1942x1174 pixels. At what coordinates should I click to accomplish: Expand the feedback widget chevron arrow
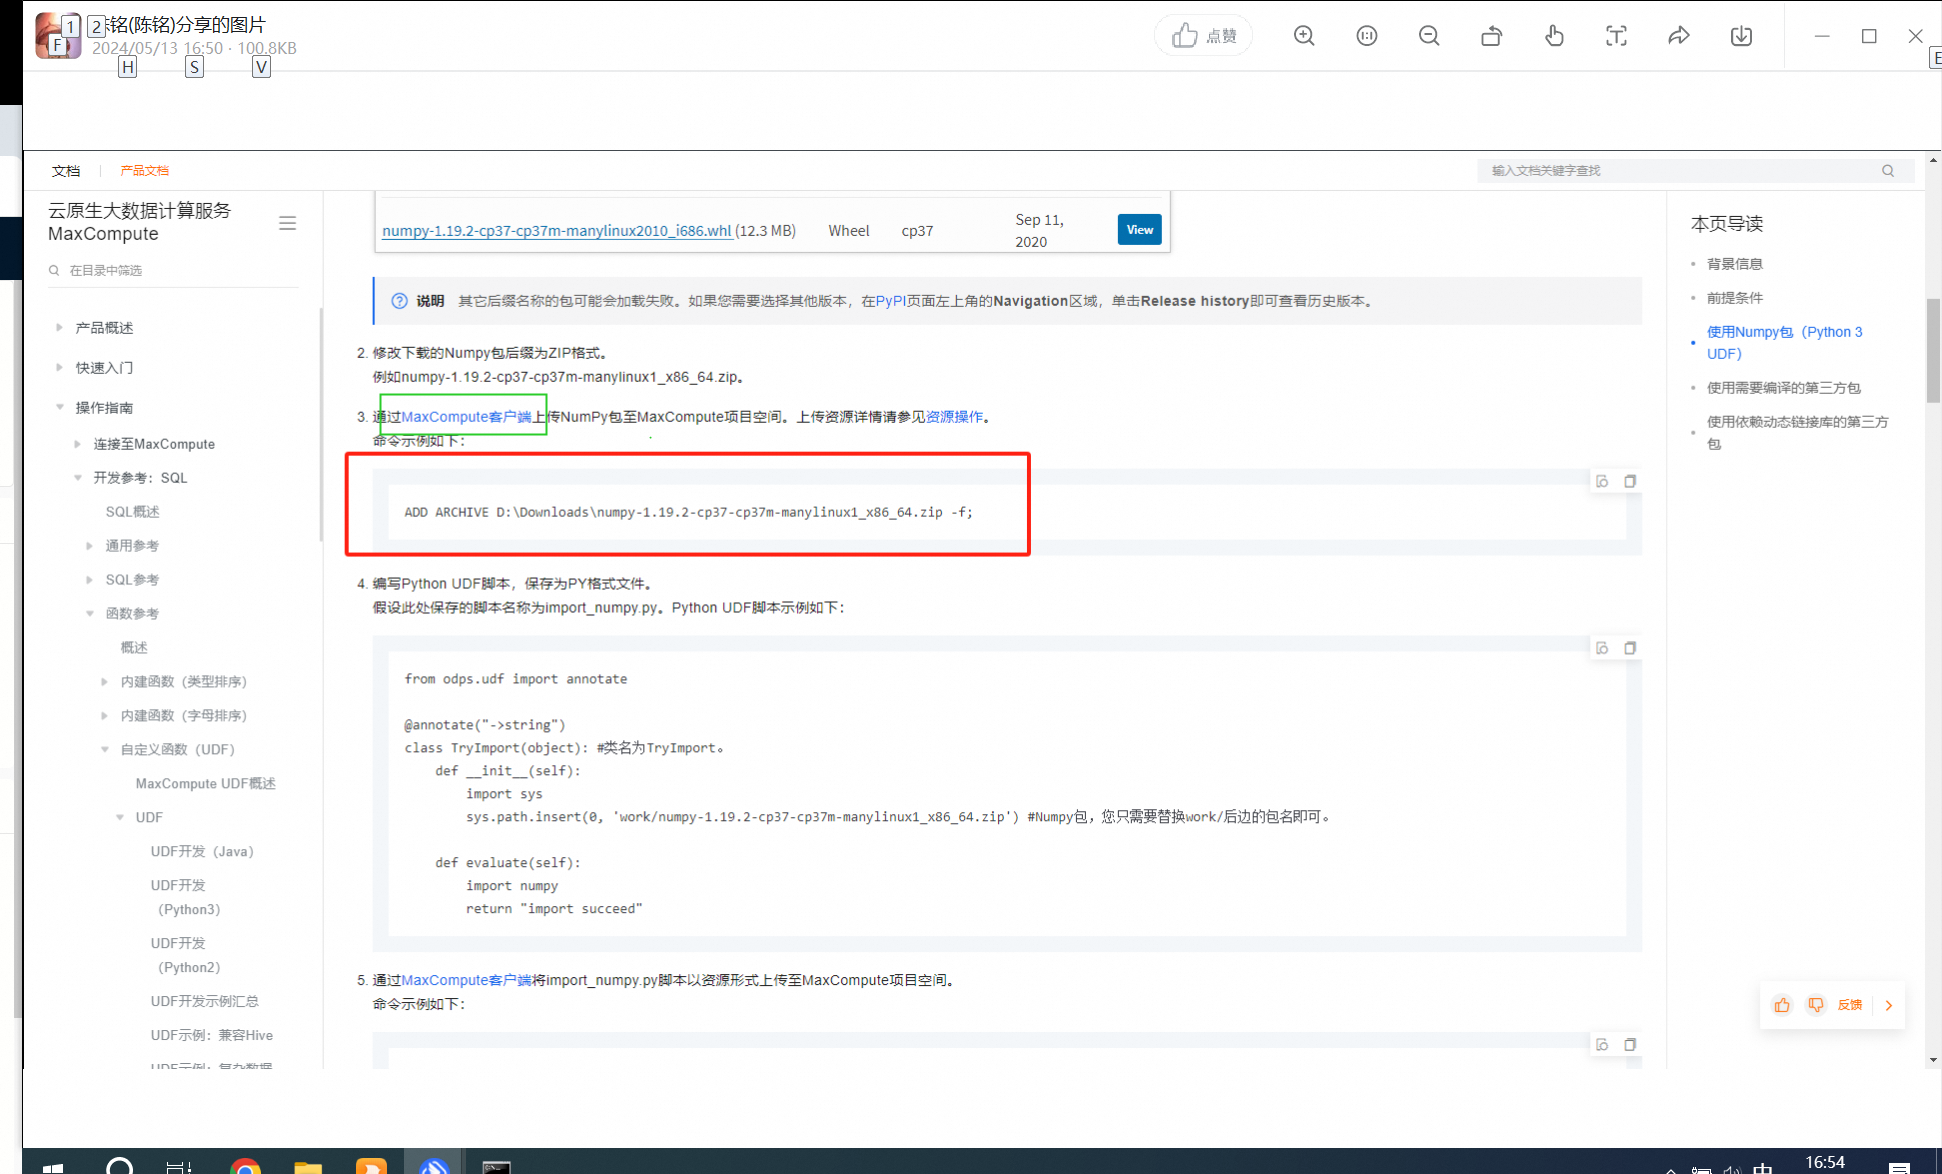click(1889, 1006)
